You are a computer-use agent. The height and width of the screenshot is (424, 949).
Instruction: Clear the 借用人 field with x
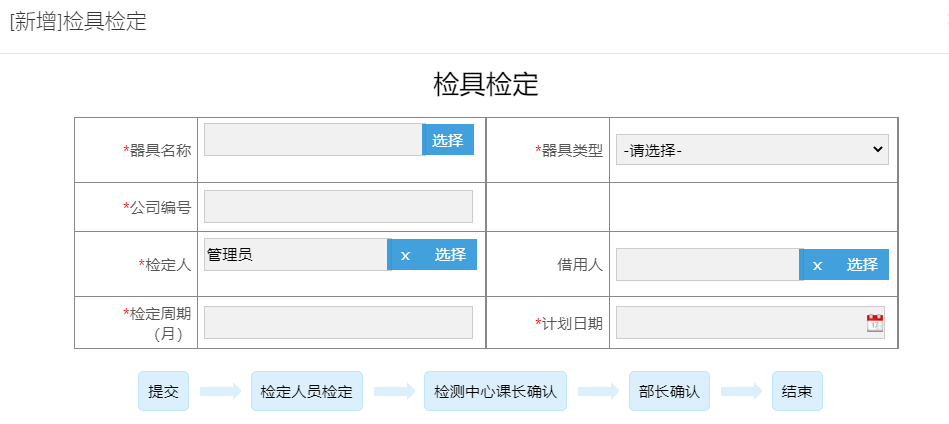click(x=817, y=265)
